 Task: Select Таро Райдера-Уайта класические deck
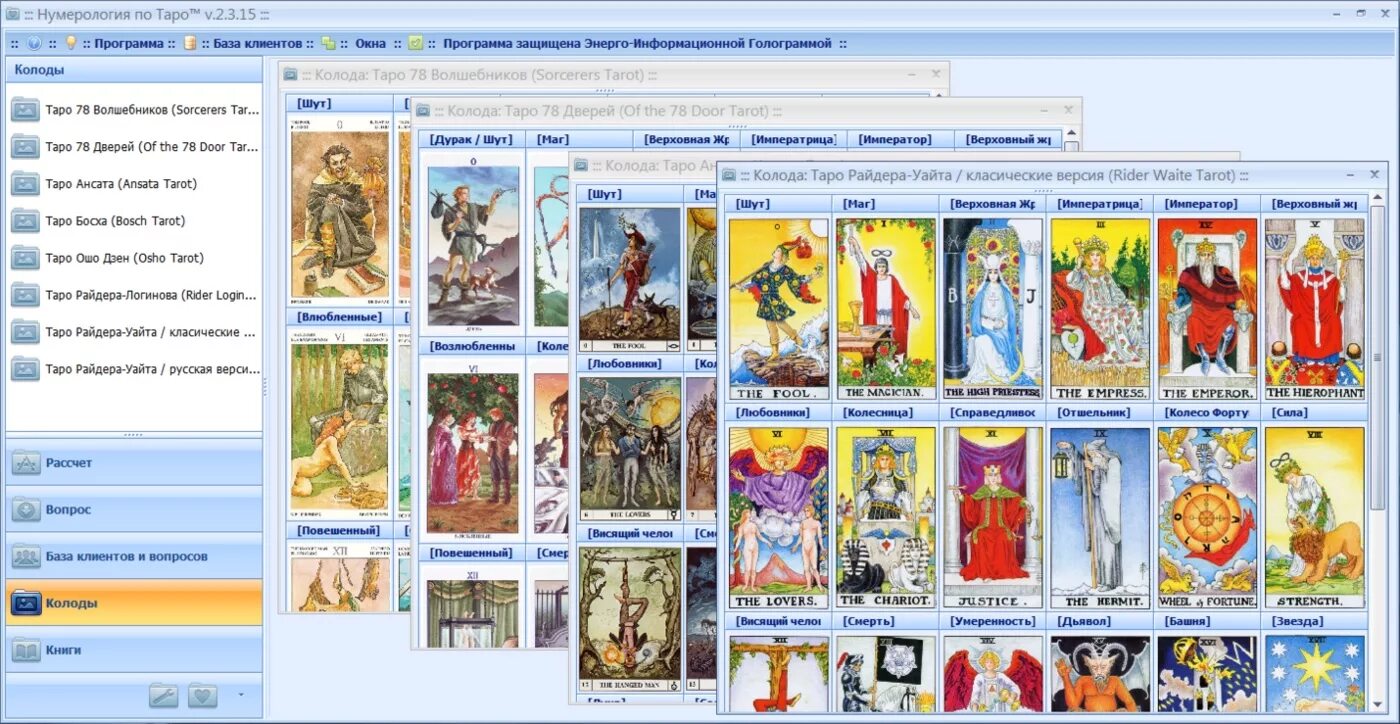[134, 332]
